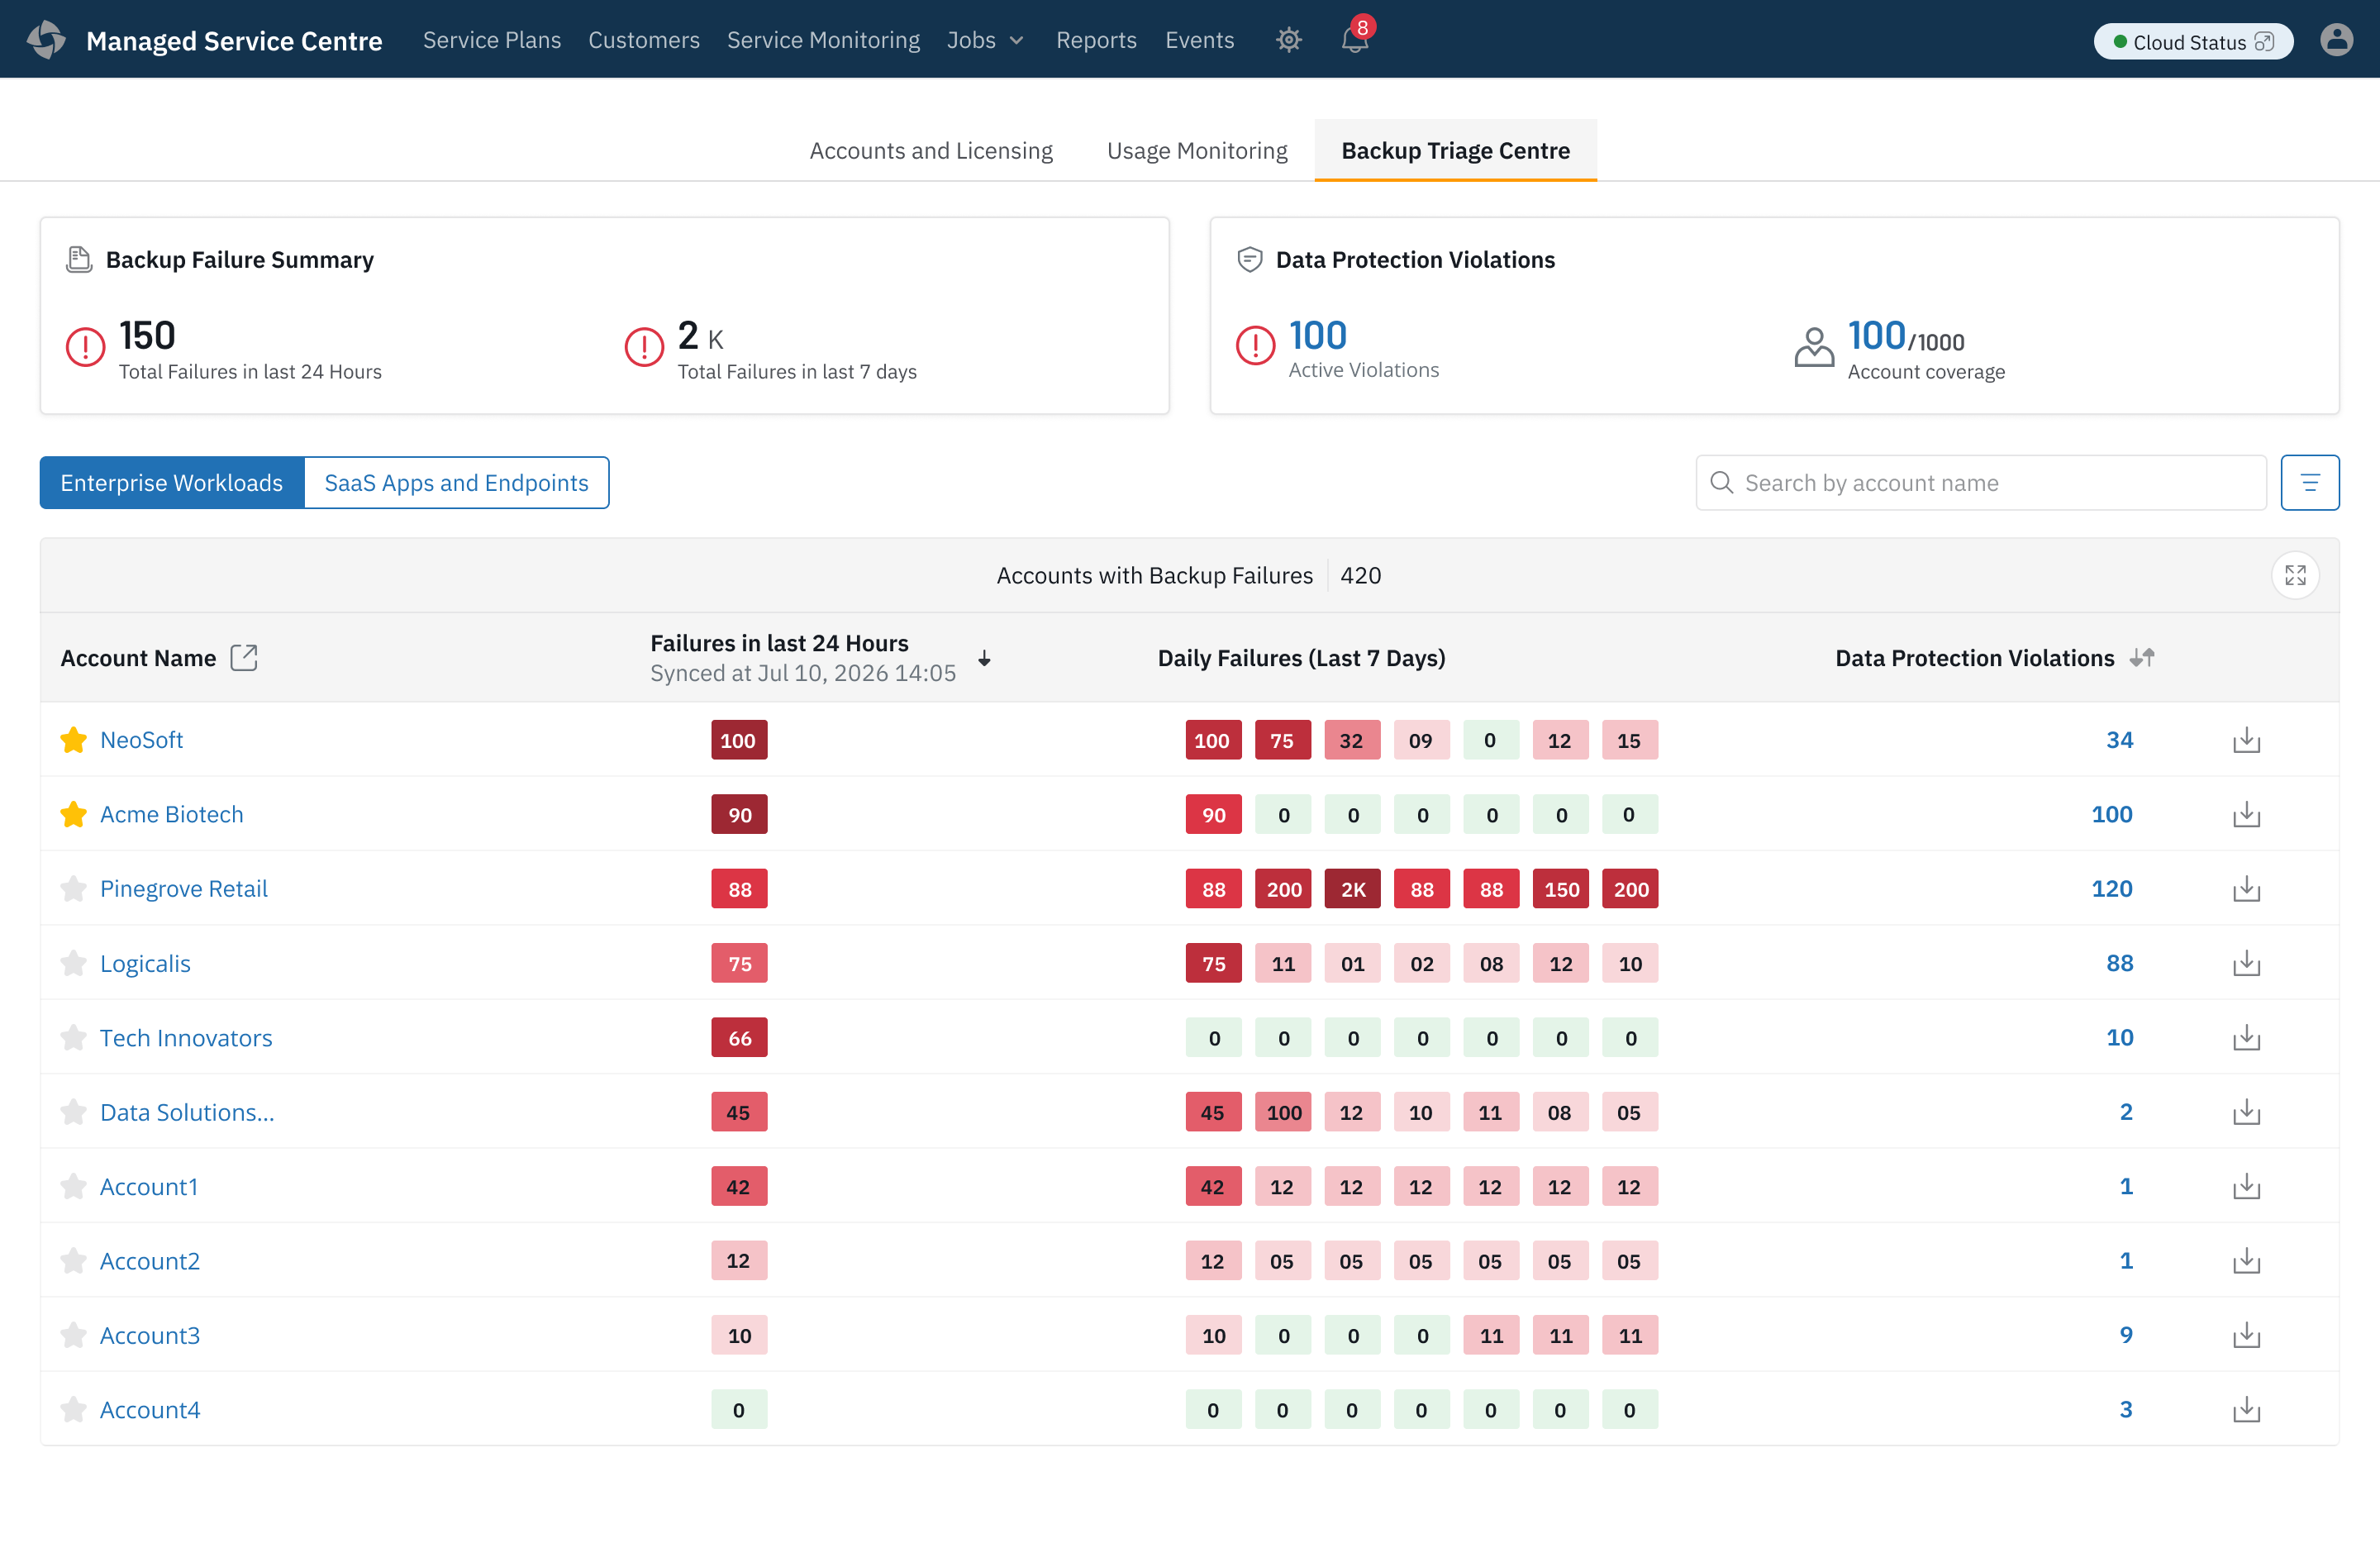Viewport: 2380px width, 1567px height.
Task: Open Events menu item
Action: point(1199,40)
